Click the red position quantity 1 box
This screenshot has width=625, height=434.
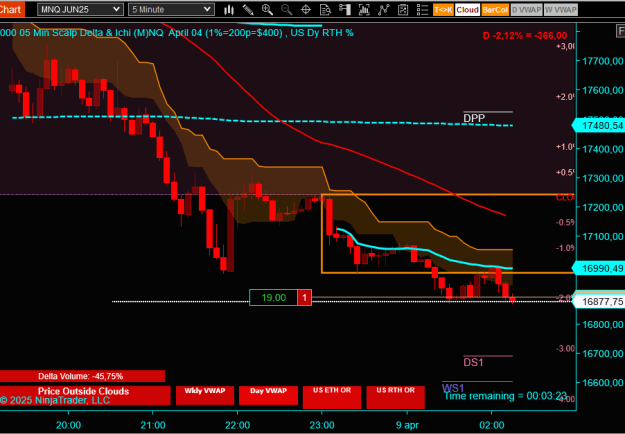tap(305, 297)
